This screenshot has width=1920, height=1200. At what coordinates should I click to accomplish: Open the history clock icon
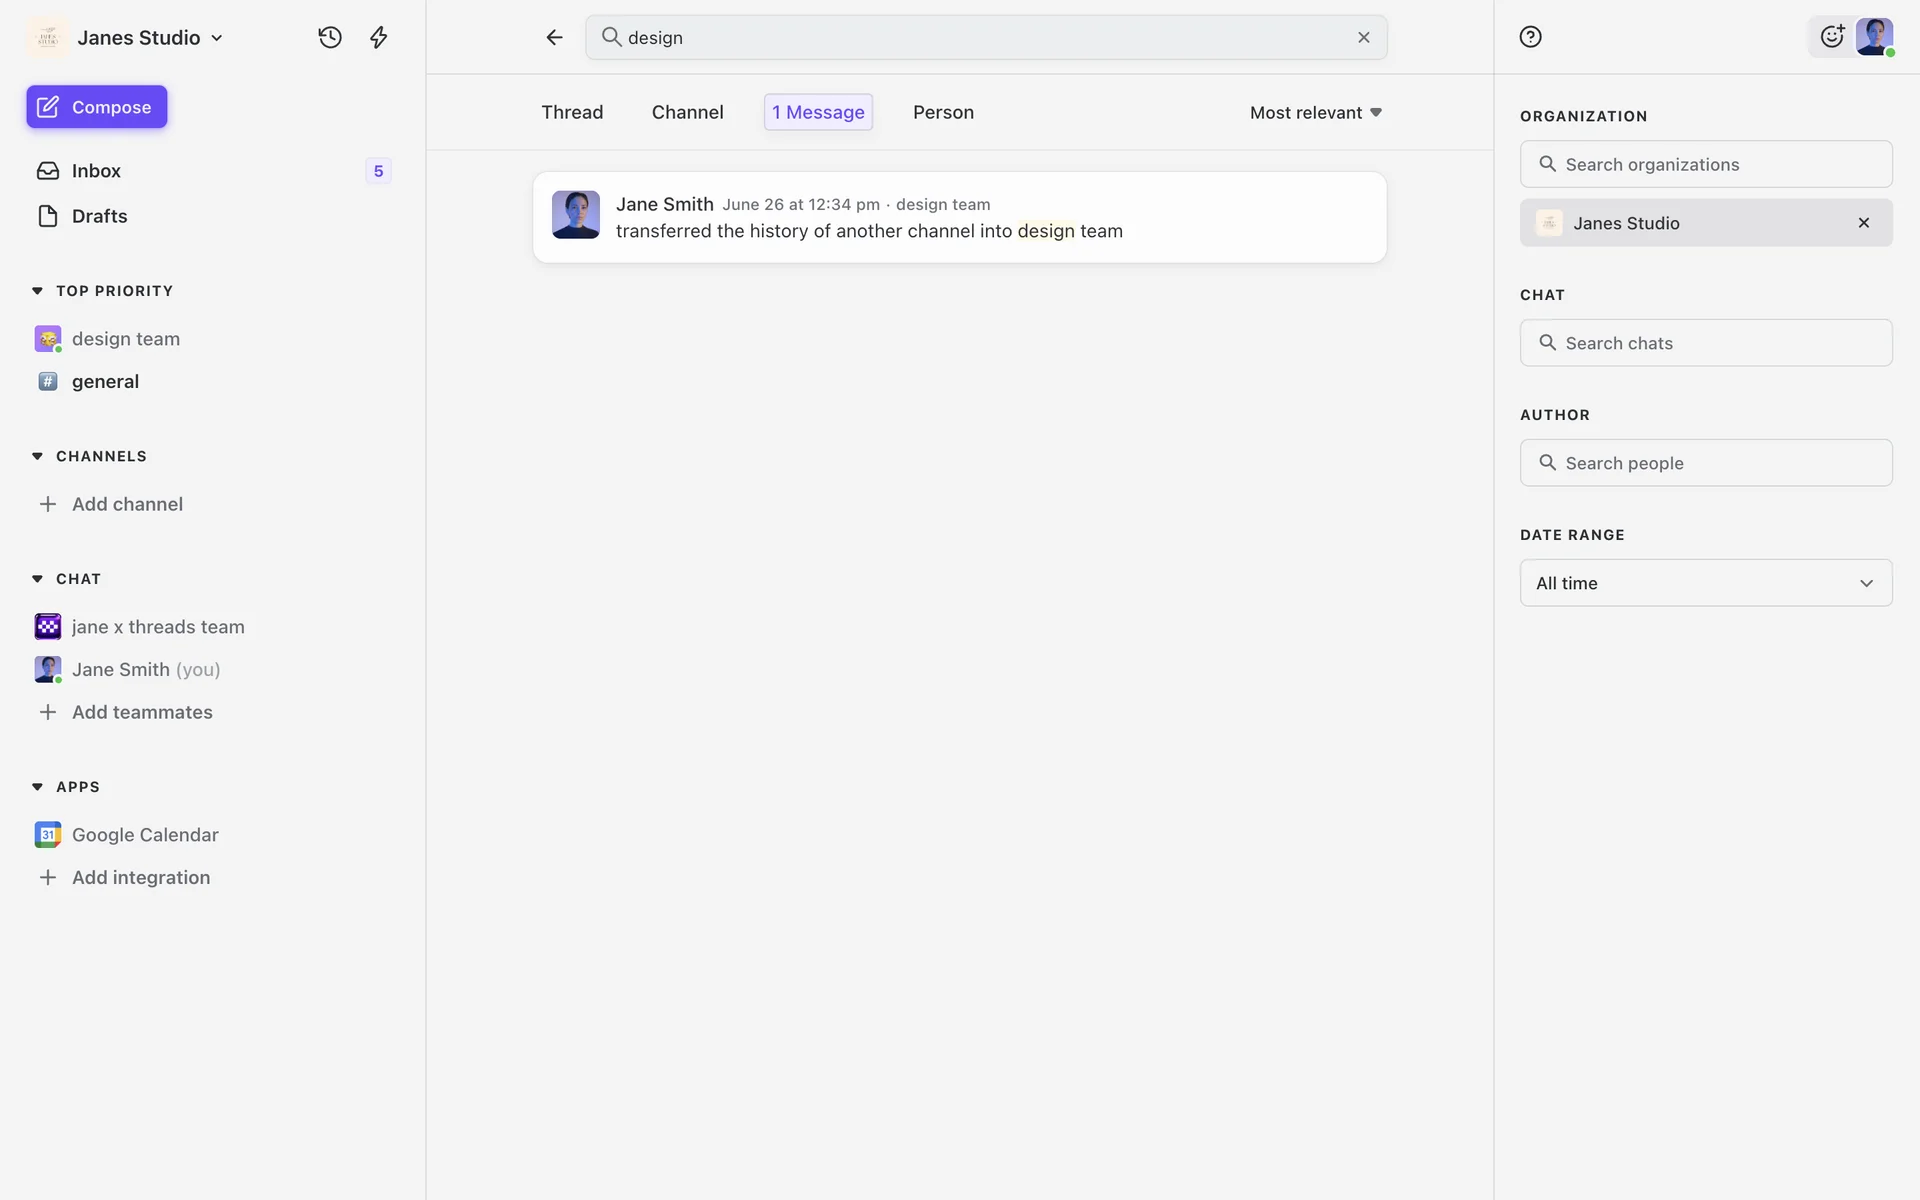330,37
